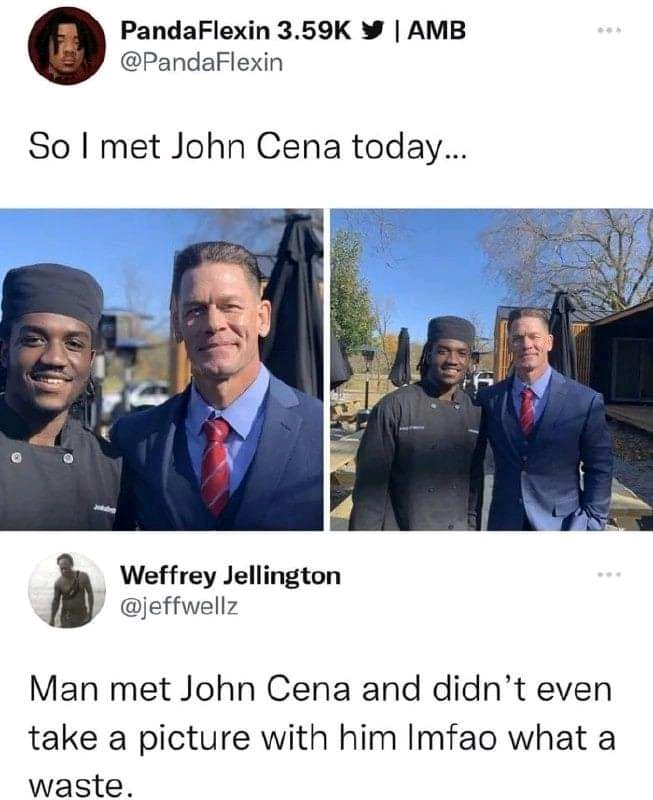Click the AMB label after the username
Viewport: 653px width, 800px height.
tap(437, 31)
